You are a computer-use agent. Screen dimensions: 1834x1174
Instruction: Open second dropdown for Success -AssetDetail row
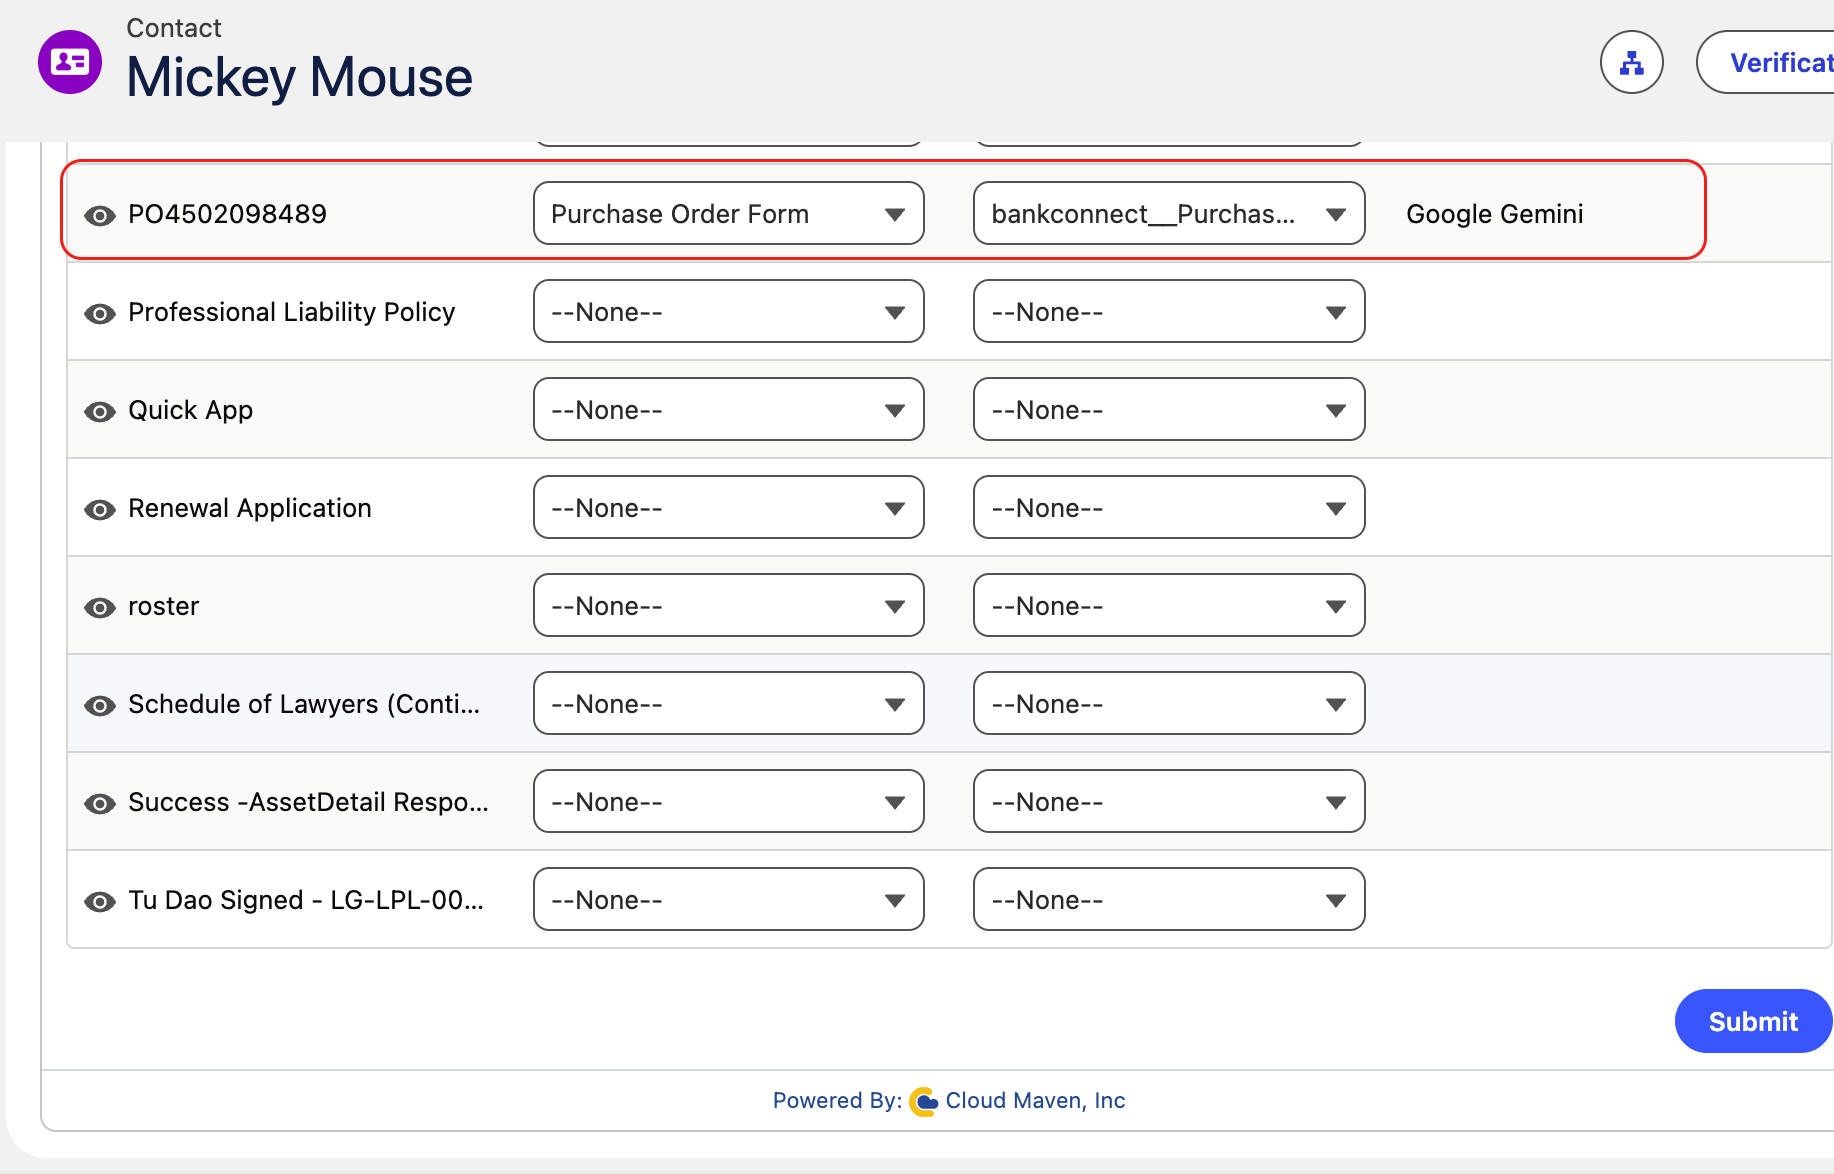pos(1169,801)
